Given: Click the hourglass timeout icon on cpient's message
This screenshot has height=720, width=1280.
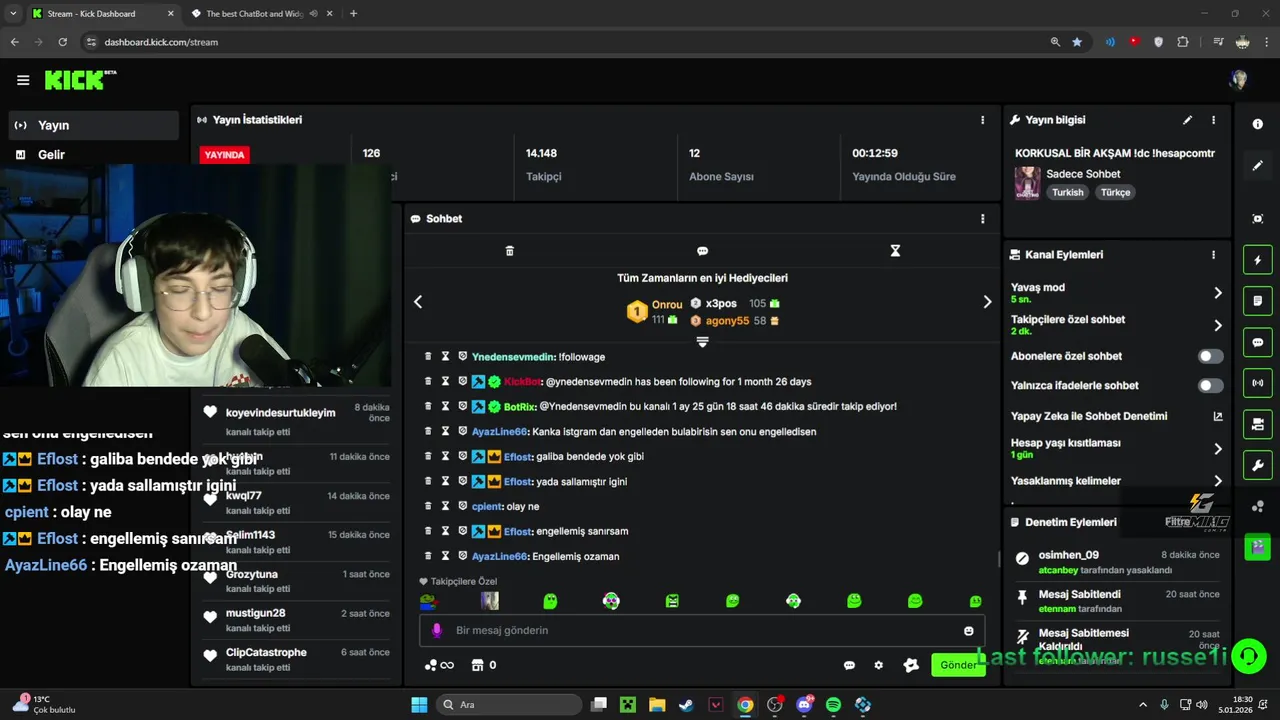Looking at the screenshot, I should (x=446, y=506).
